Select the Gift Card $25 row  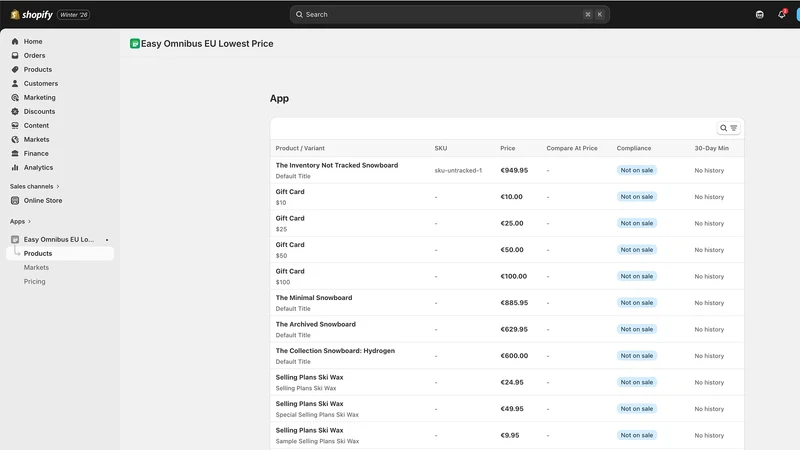(x=507, y=223)
